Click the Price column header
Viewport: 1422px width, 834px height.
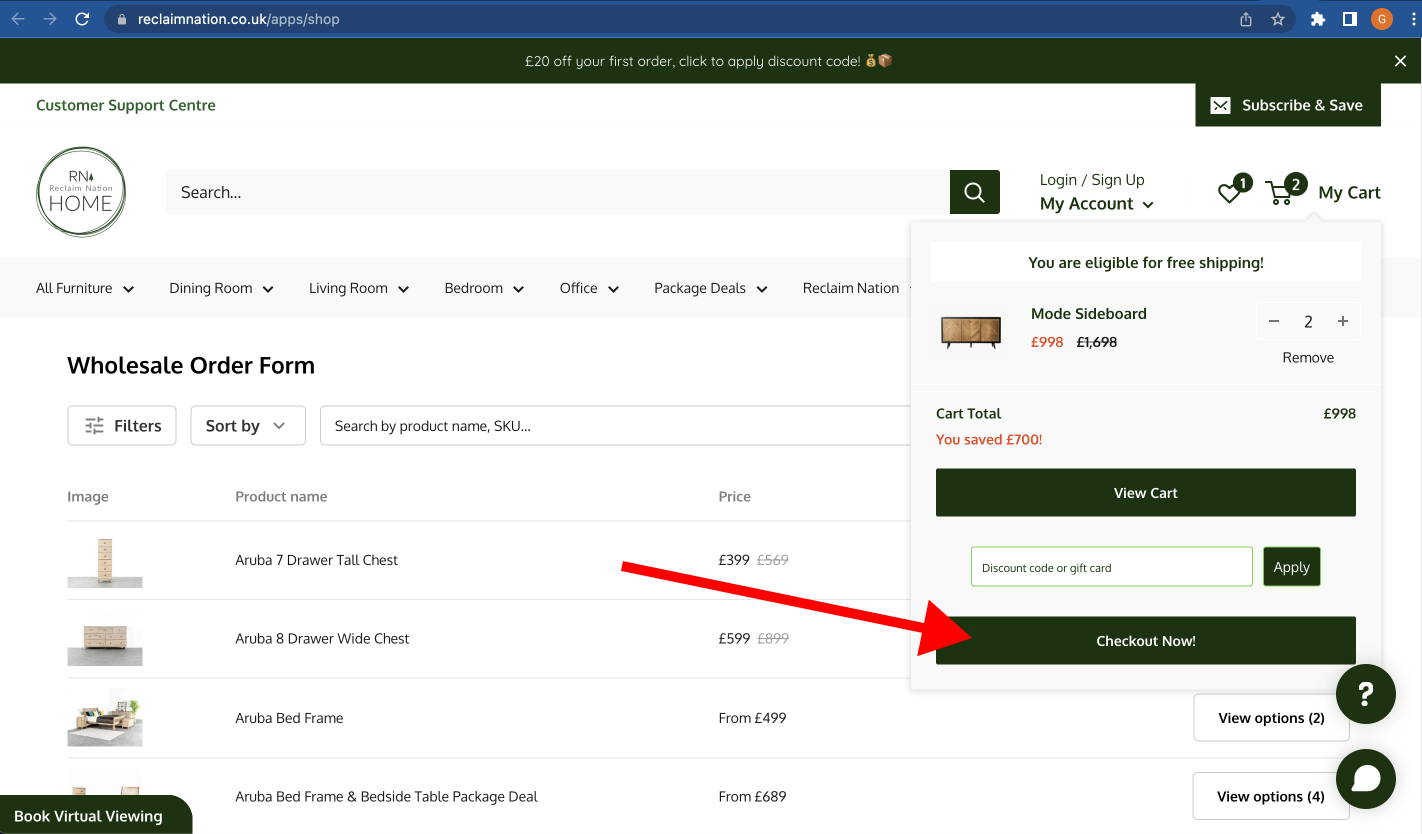[x=734, y=497]
